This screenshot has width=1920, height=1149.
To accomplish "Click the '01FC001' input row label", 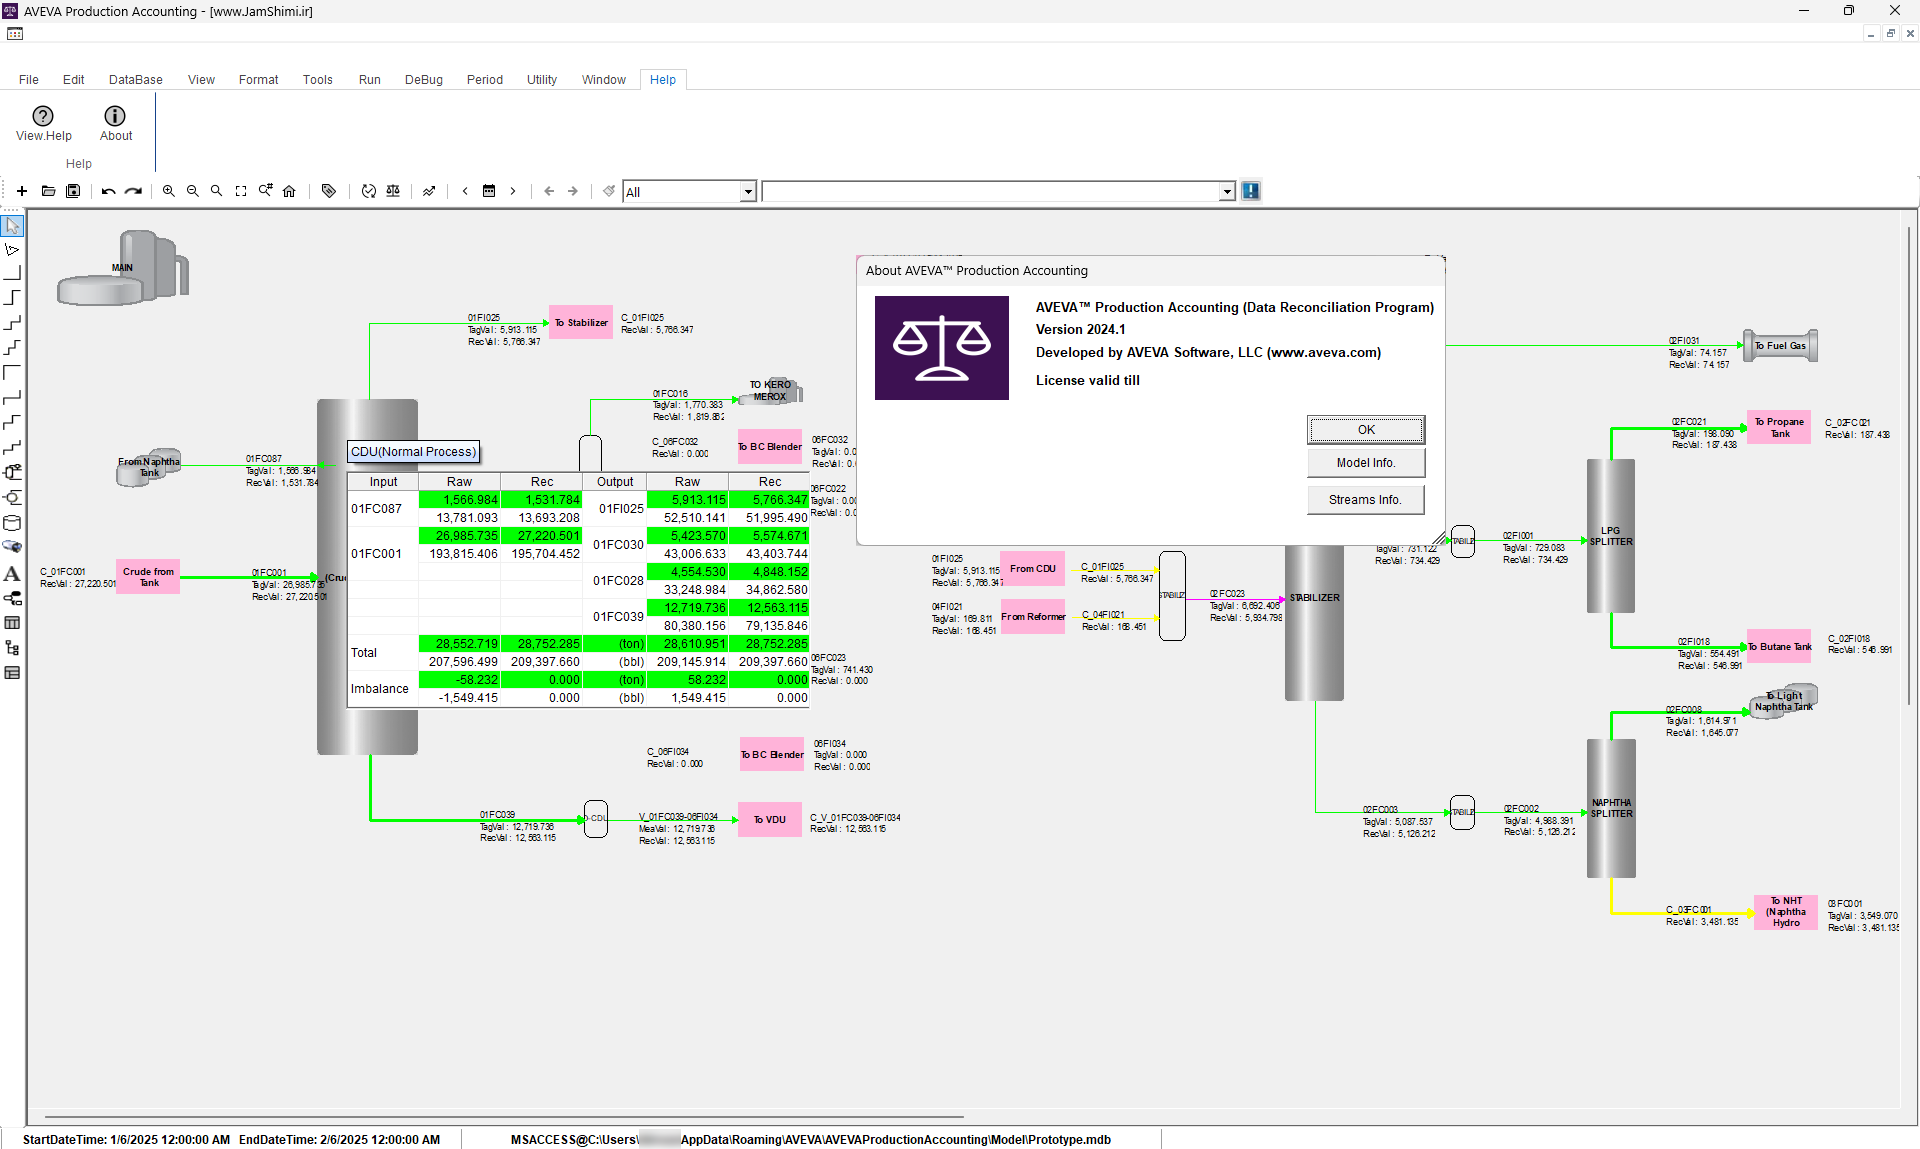I will (377, 554).
